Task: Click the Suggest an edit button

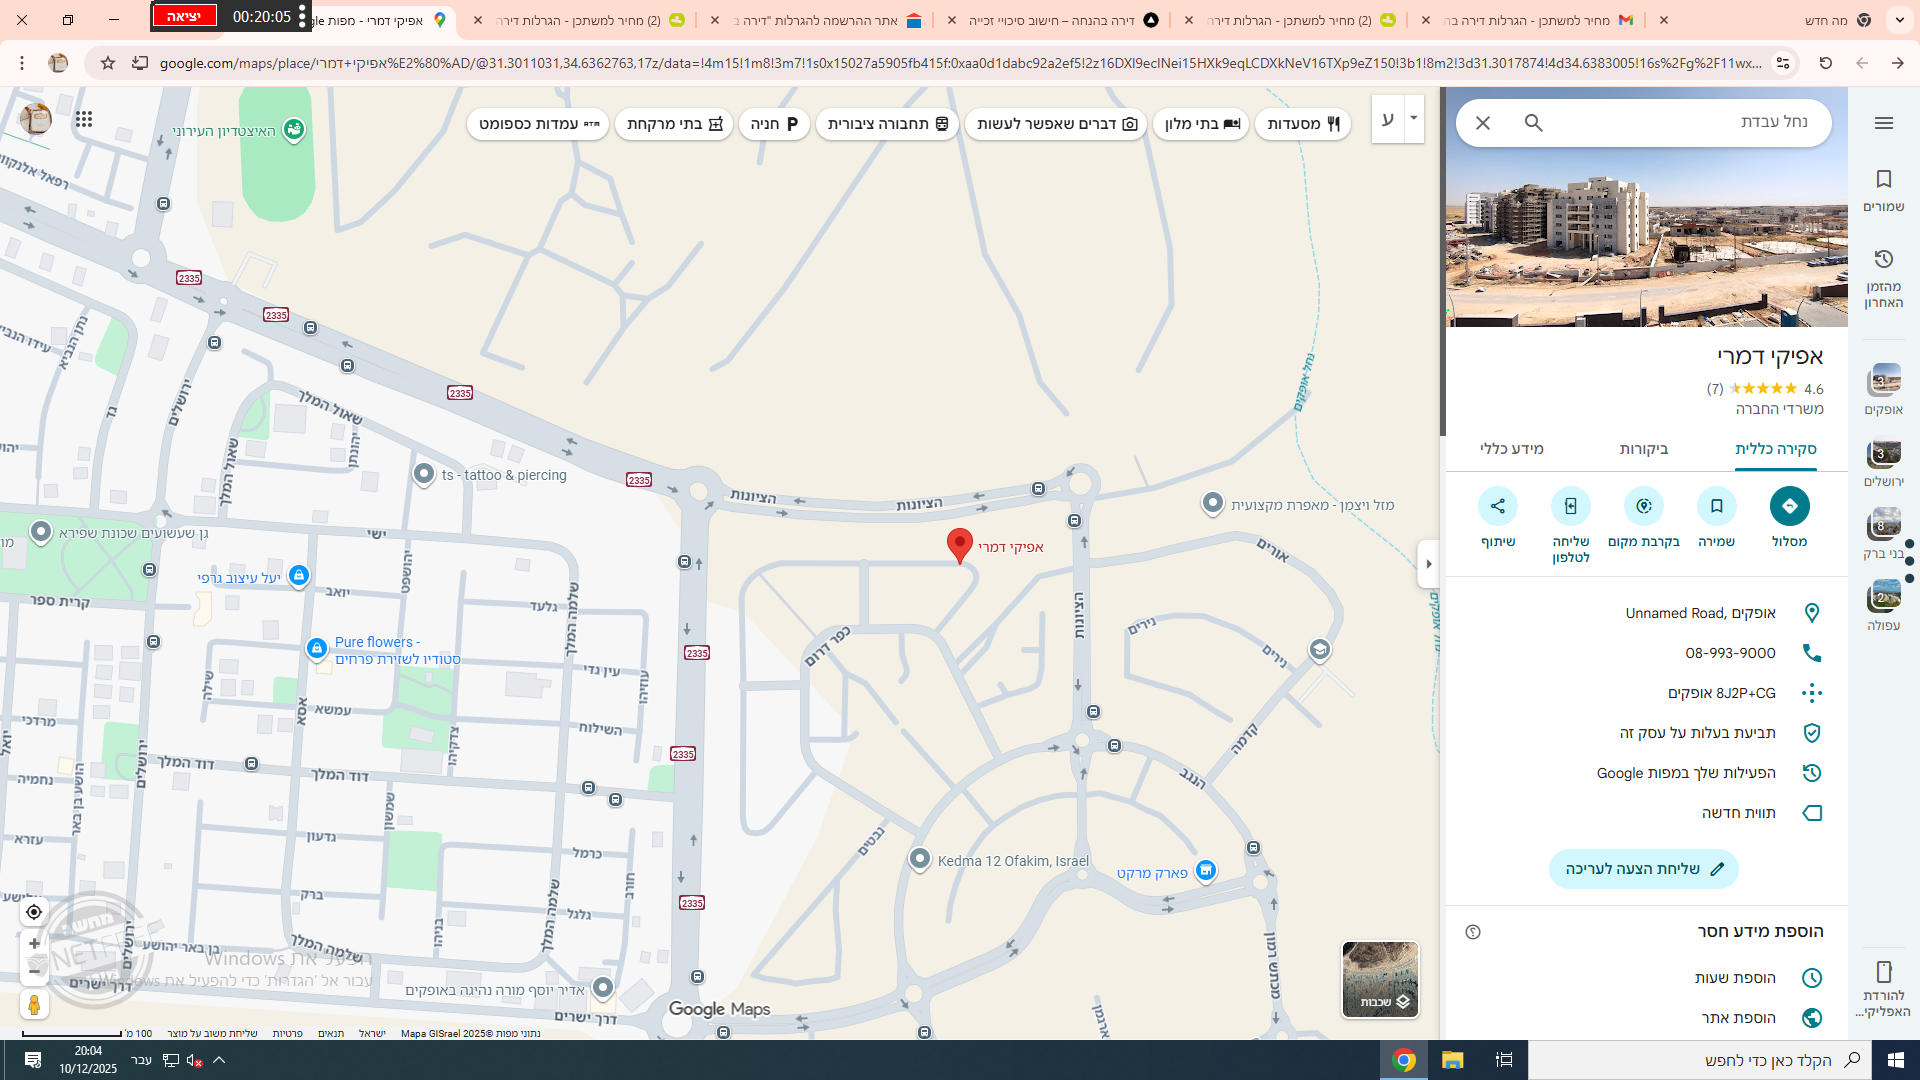Action: [1643, 869]
